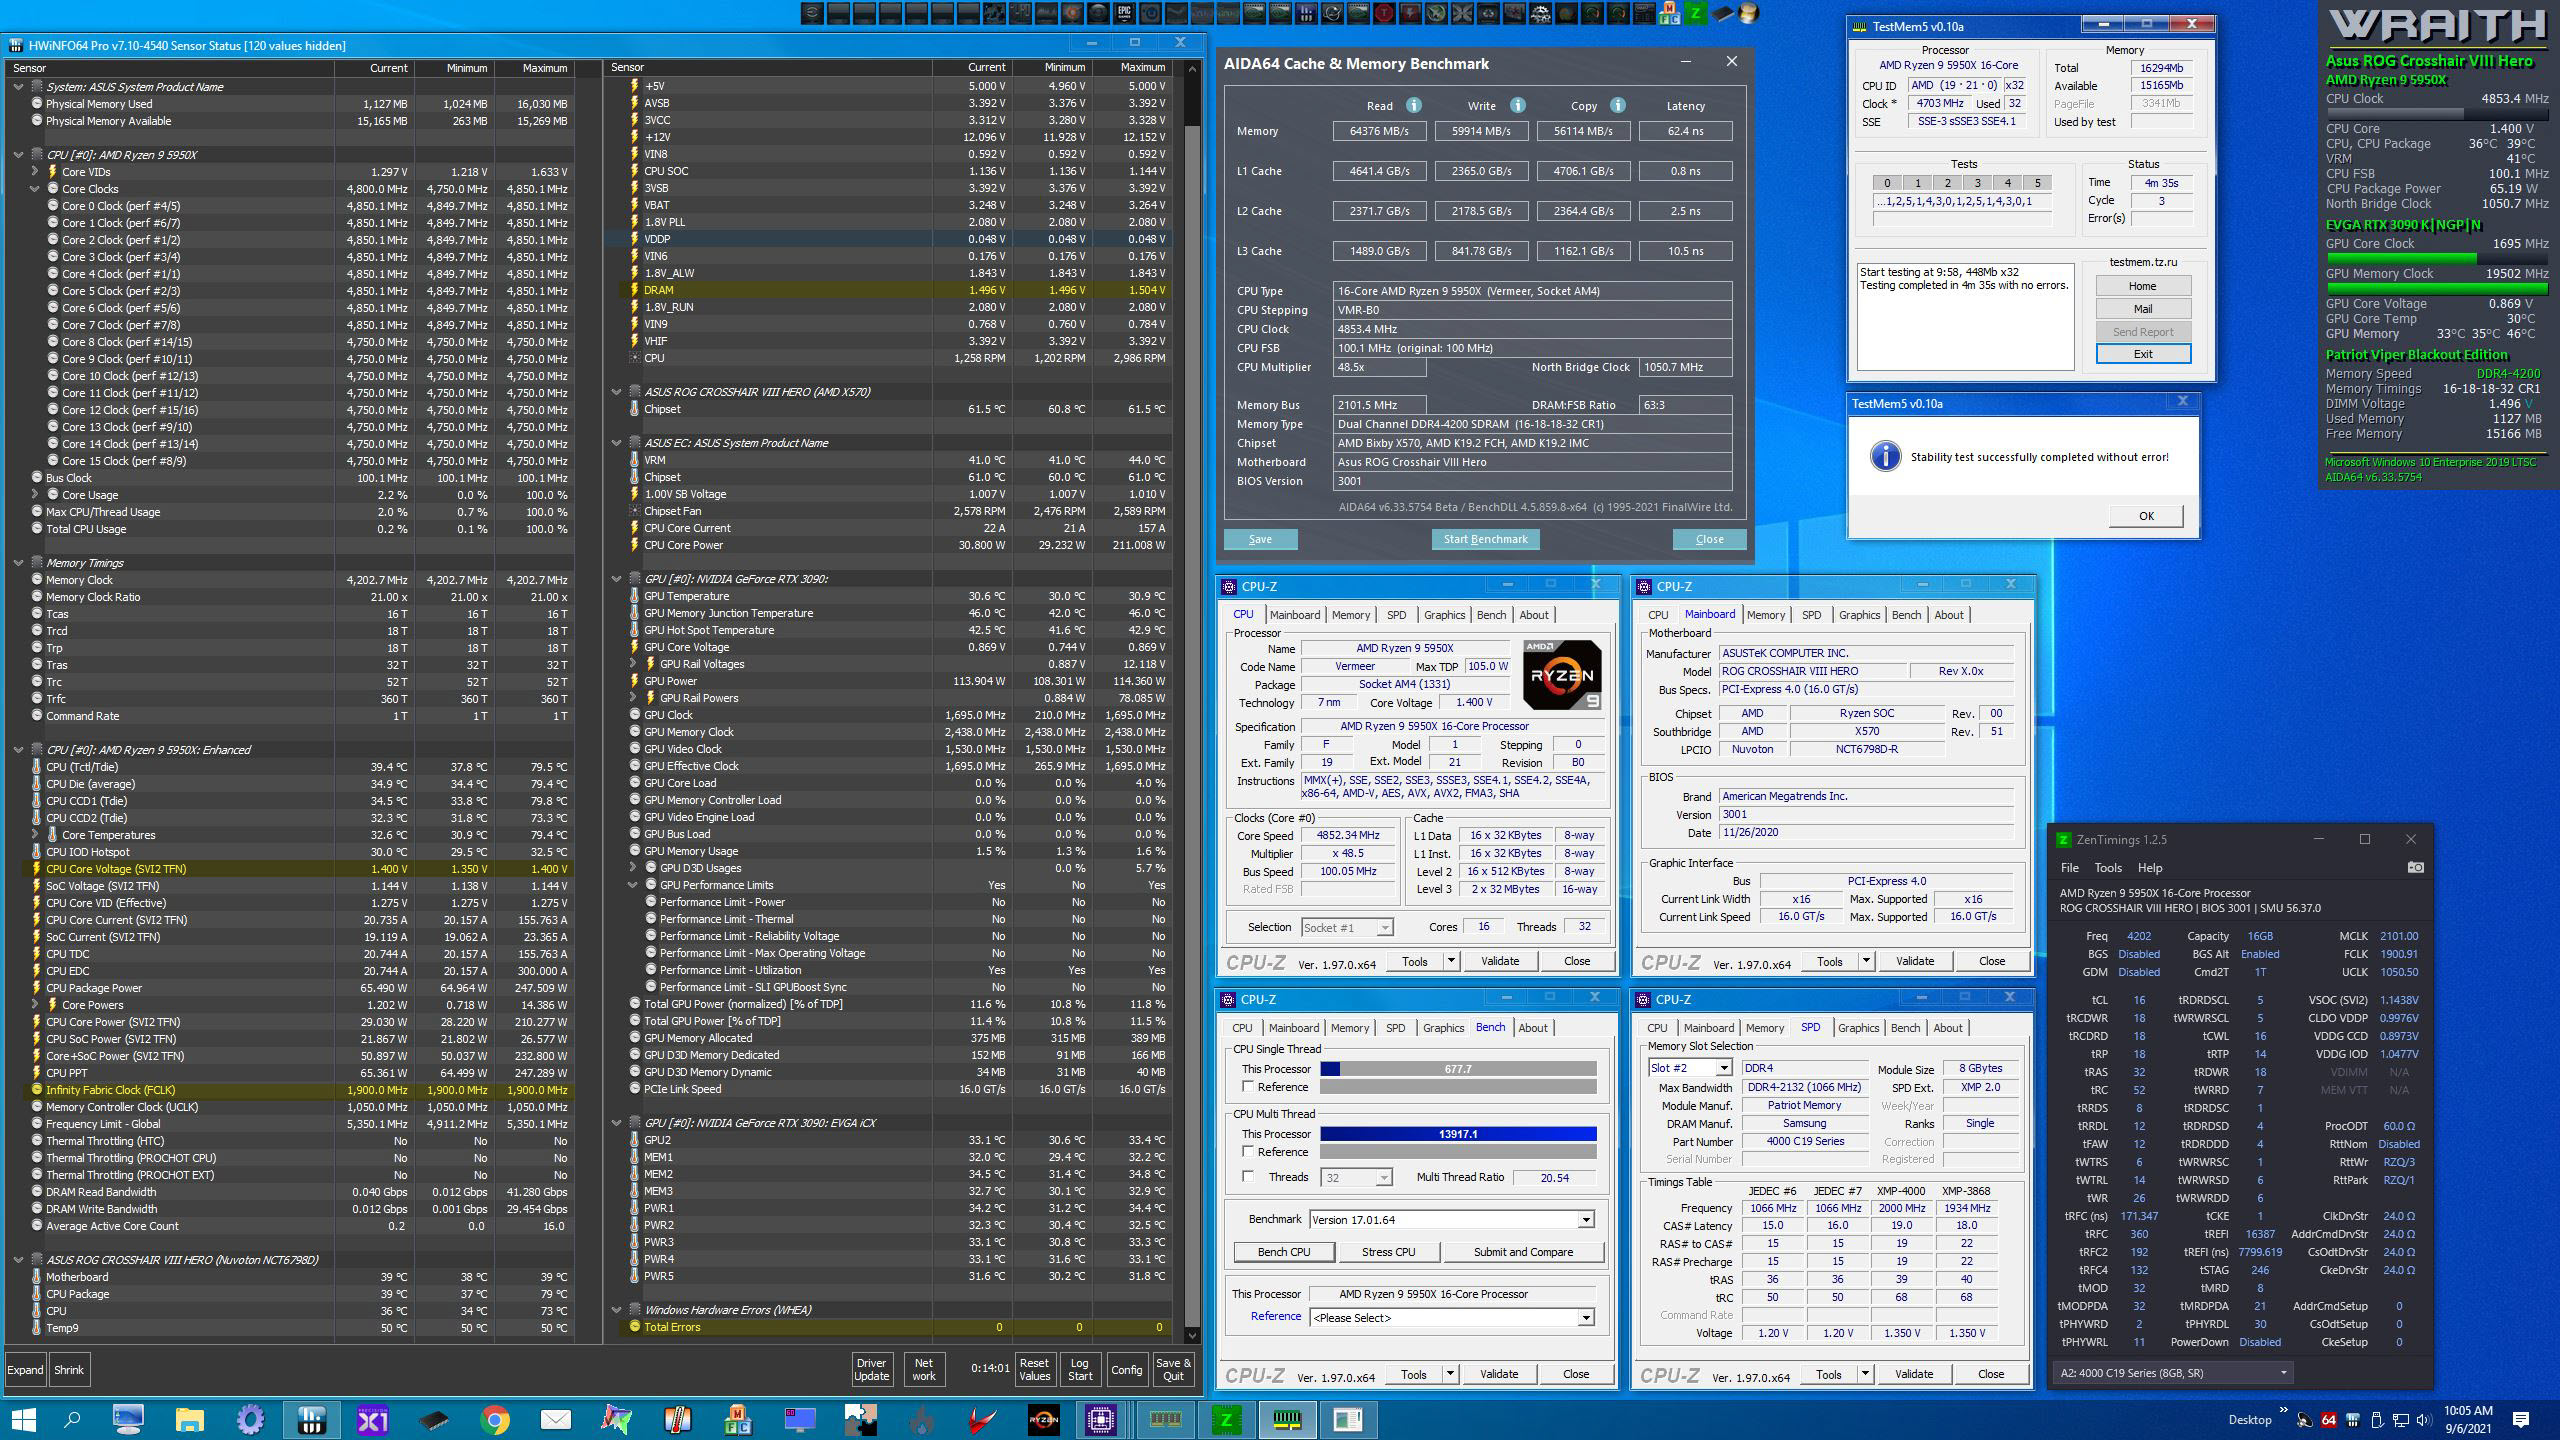Enable the CPU Multi Thread Reference checkbox
2560x1440 pixels.
pos(1248,1151)
